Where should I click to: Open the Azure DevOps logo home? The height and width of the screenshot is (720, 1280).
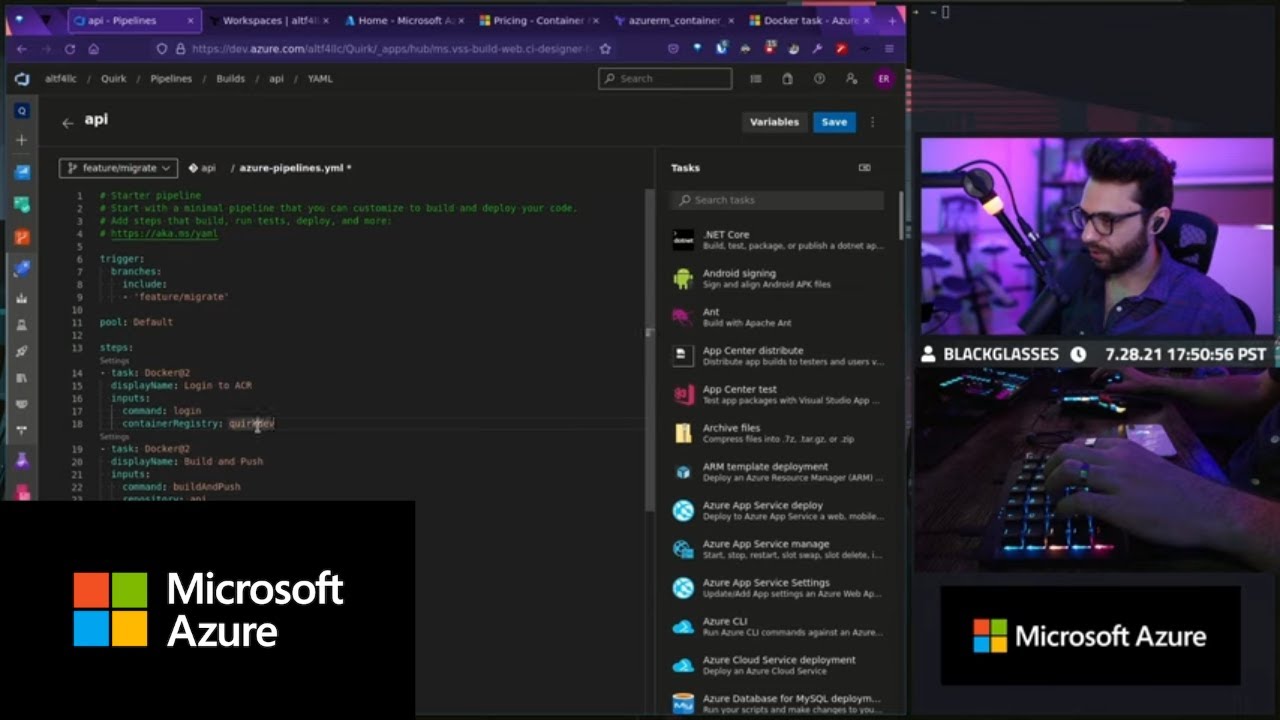(22, 79)
